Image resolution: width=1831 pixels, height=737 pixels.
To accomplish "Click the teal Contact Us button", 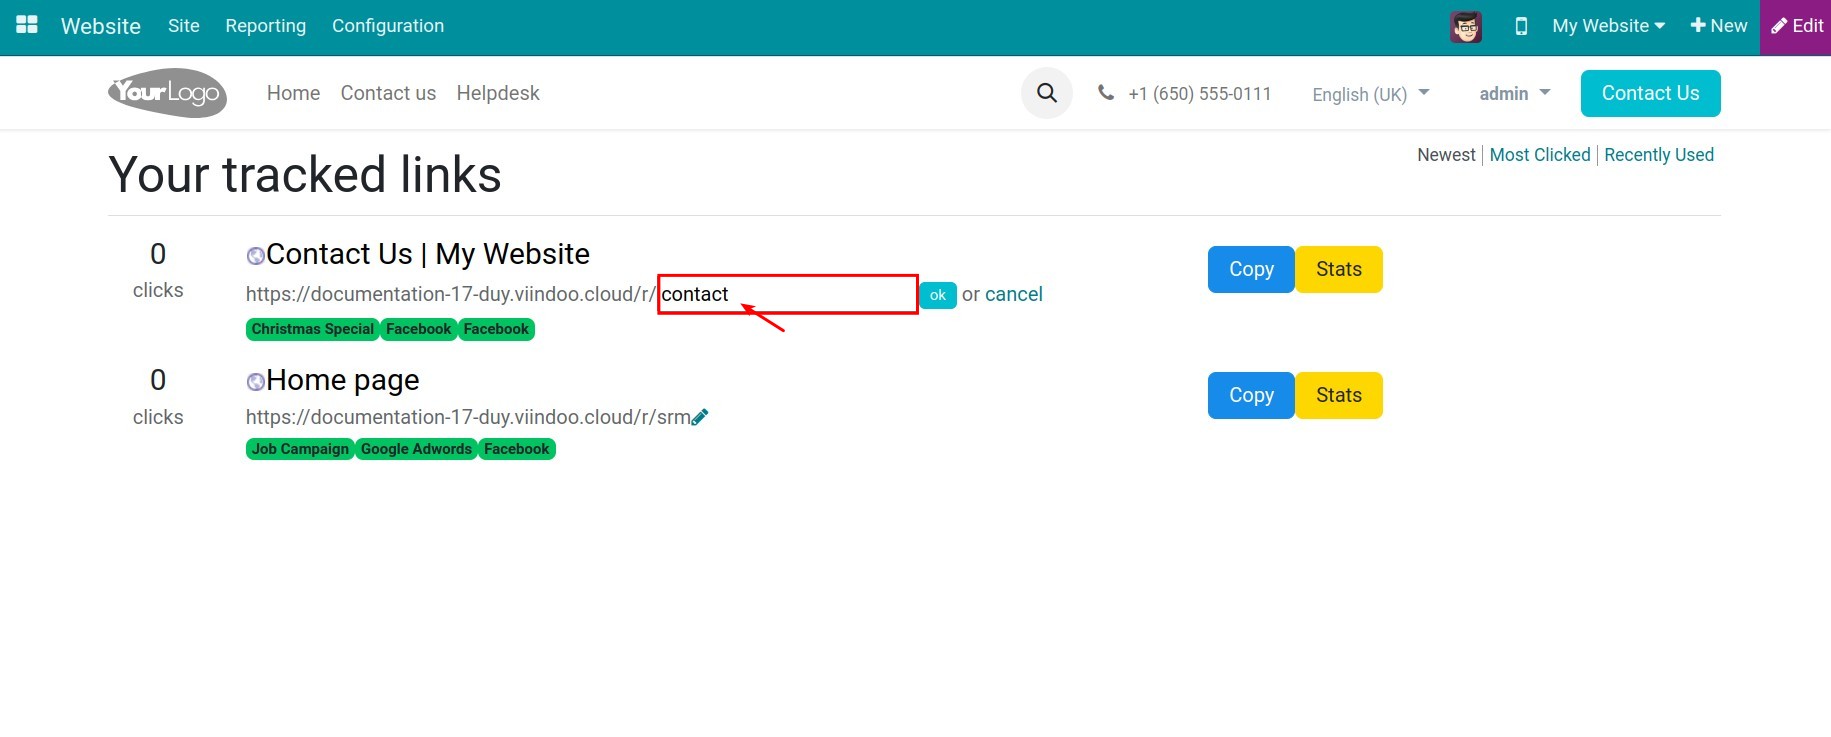I will [1650, 93].
